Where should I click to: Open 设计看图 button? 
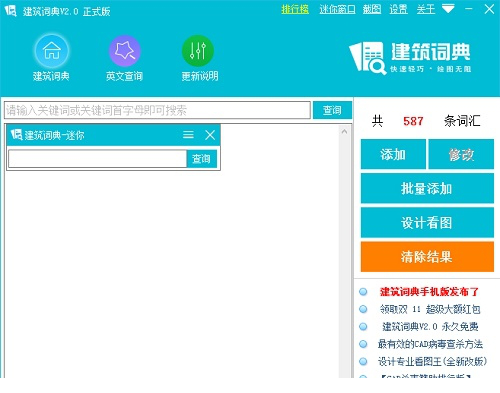pos(427,223)
